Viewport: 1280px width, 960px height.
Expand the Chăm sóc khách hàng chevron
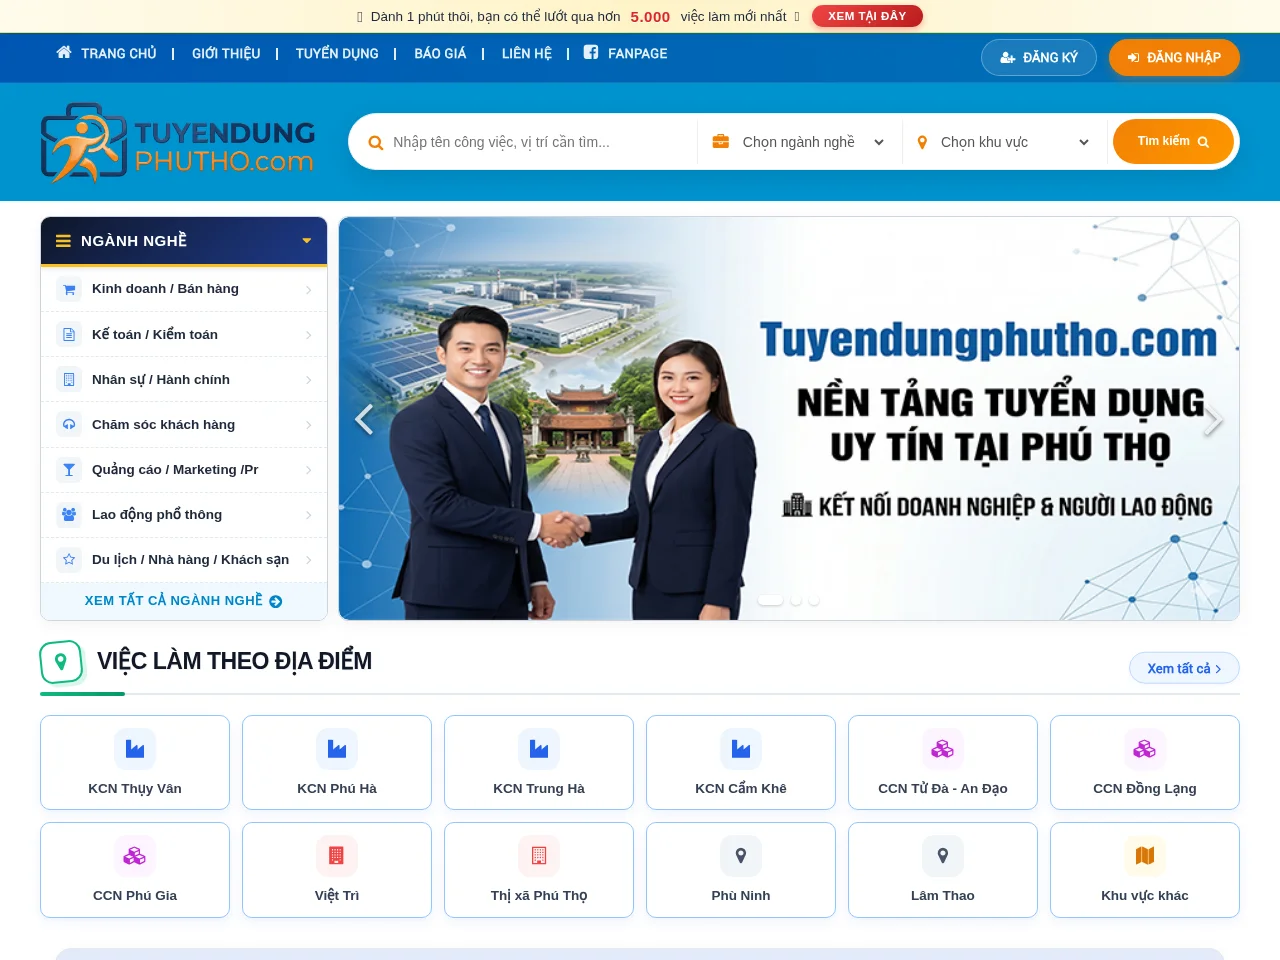(x=308, y=425)
